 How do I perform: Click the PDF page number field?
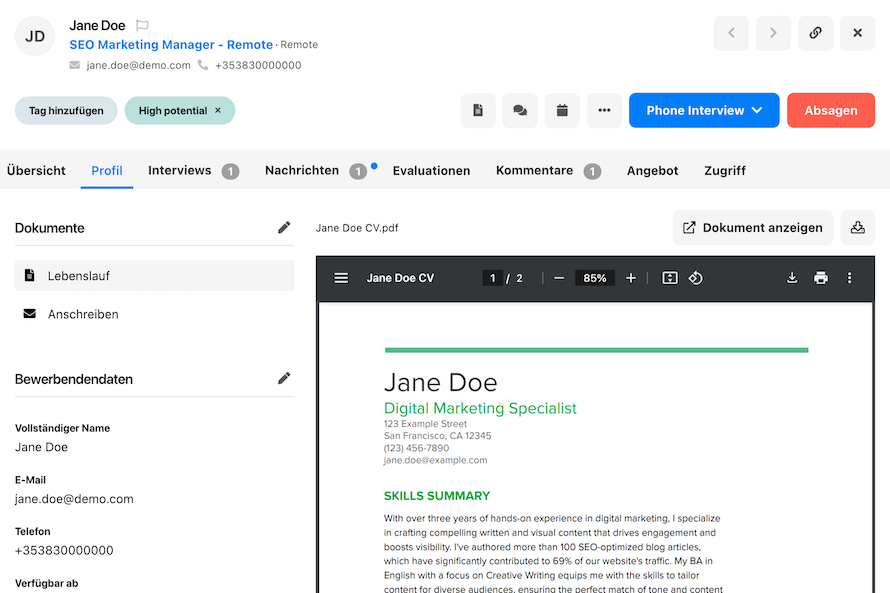pos(492,278)
